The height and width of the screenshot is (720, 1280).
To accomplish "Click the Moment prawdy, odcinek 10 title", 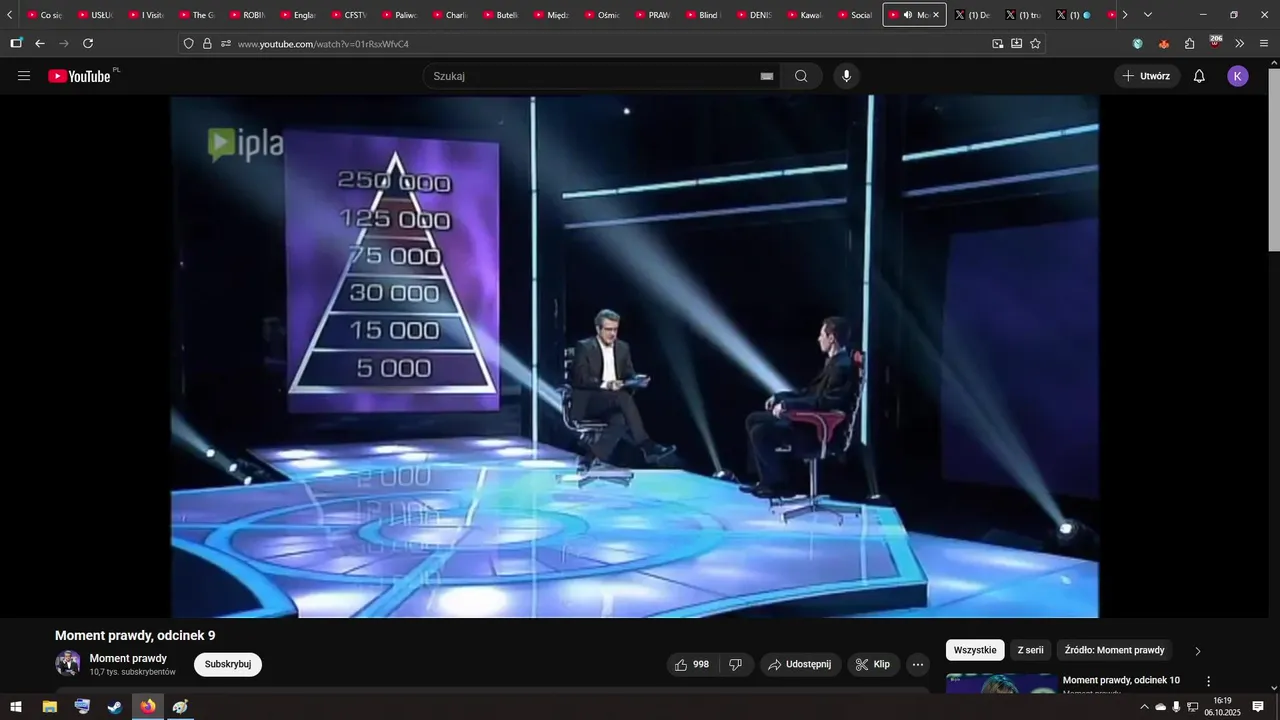I will tap(1121, 680).
